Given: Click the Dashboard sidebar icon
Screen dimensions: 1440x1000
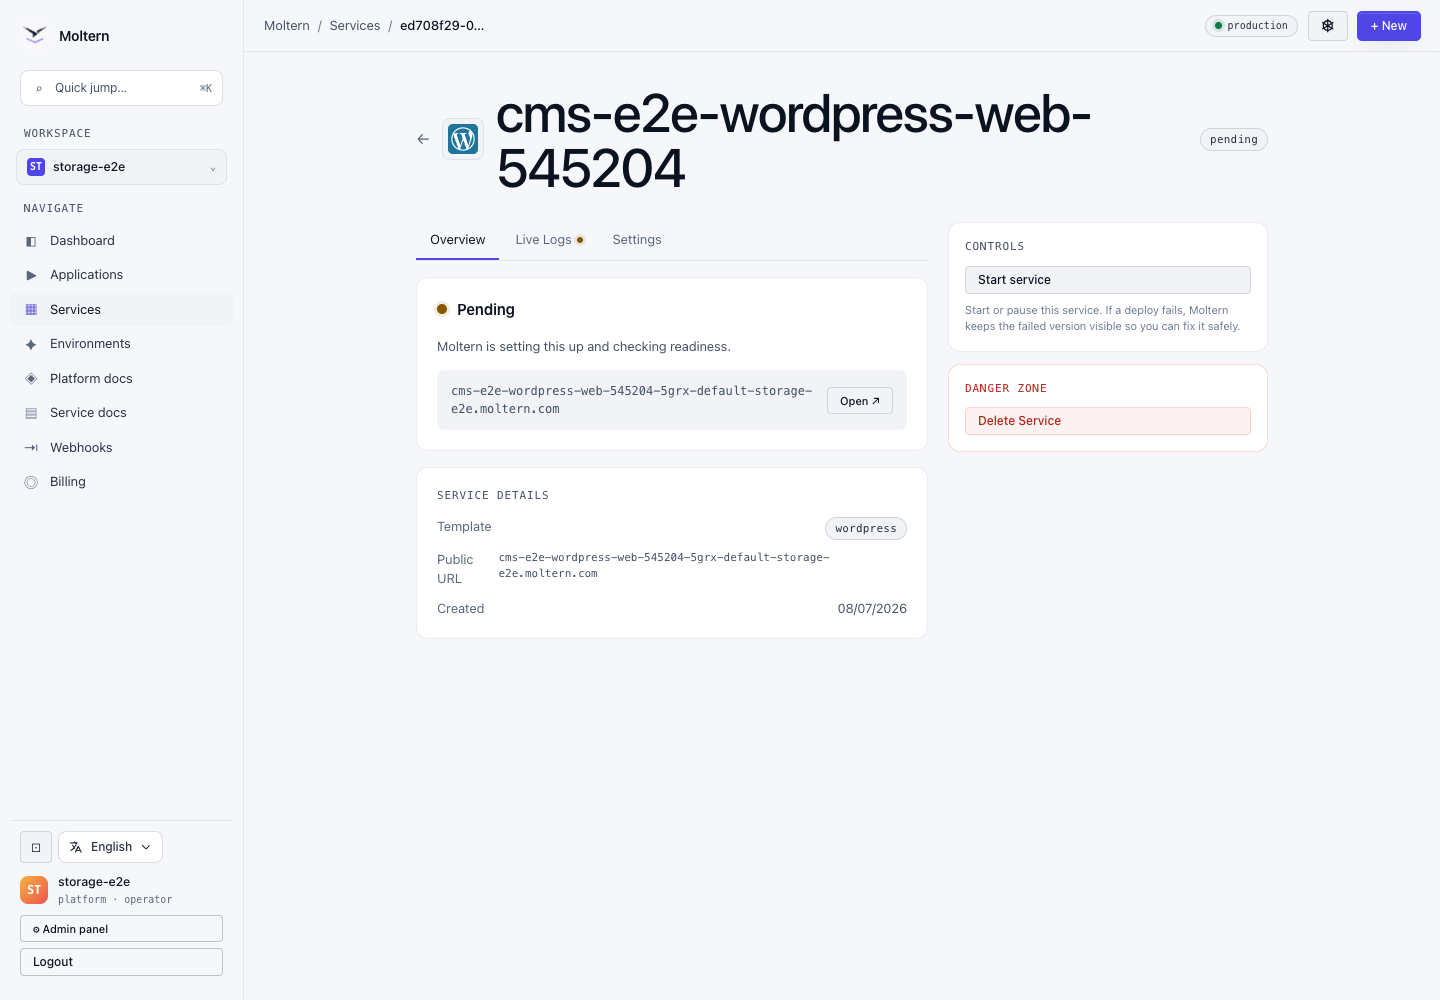Looking at the screenshot, I should pyautogui.click(x=31, y=241).
